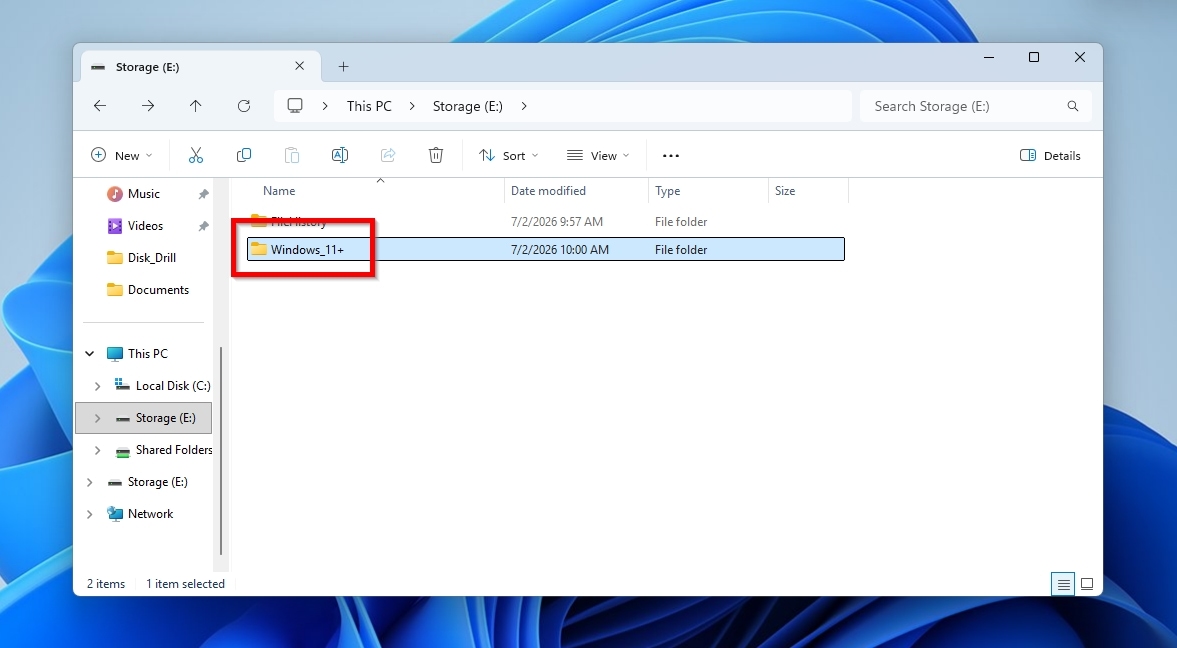The width and height of the screenshot is (1177, 648).
Task: Open the New dropdown menu
Action: click(x=122, y=155)
